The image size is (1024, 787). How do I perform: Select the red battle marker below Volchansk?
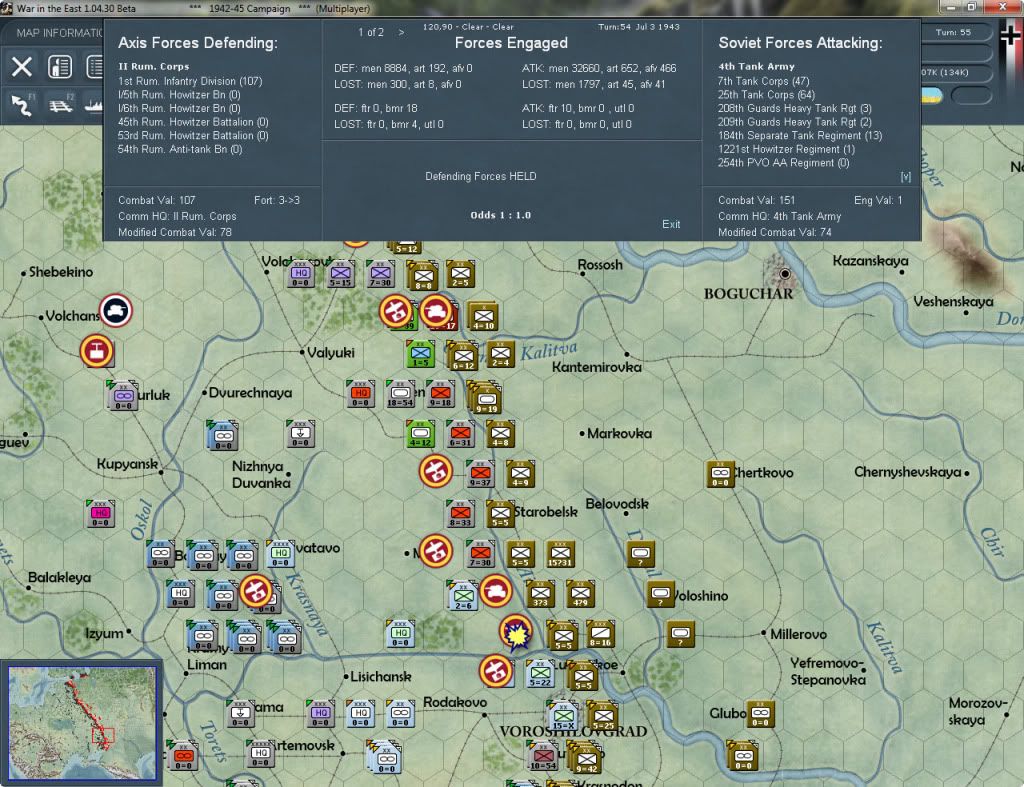(97, 351)
